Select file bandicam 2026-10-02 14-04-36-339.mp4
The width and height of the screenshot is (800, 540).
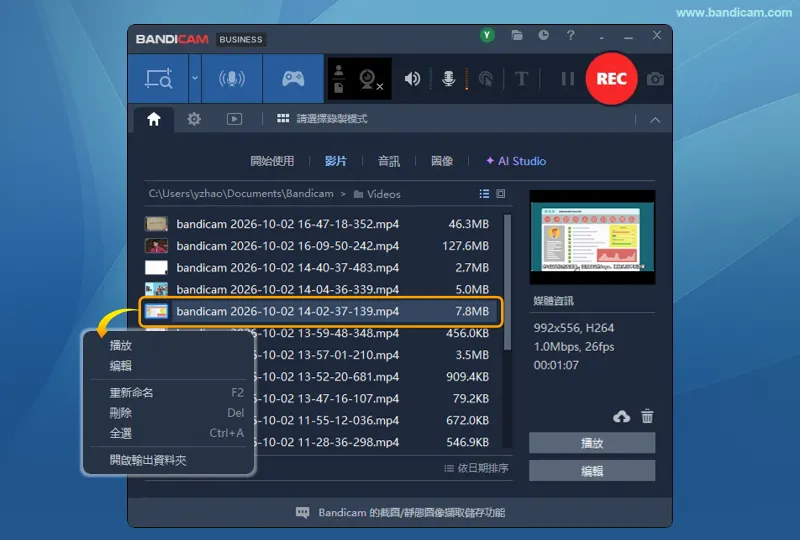point(319,289)
